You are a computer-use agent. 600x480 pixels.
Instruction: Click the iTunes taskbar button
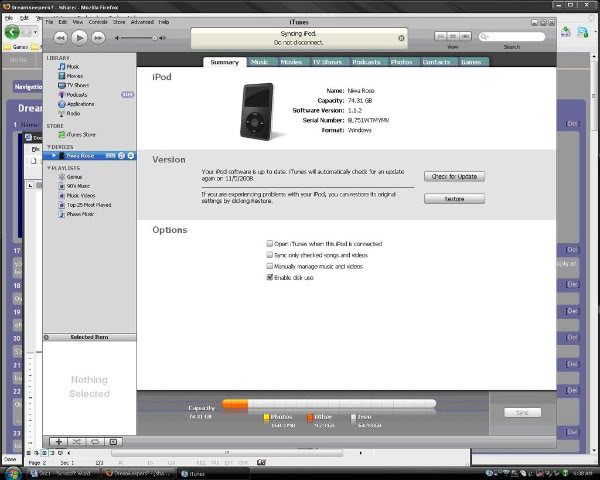point(214,473)
